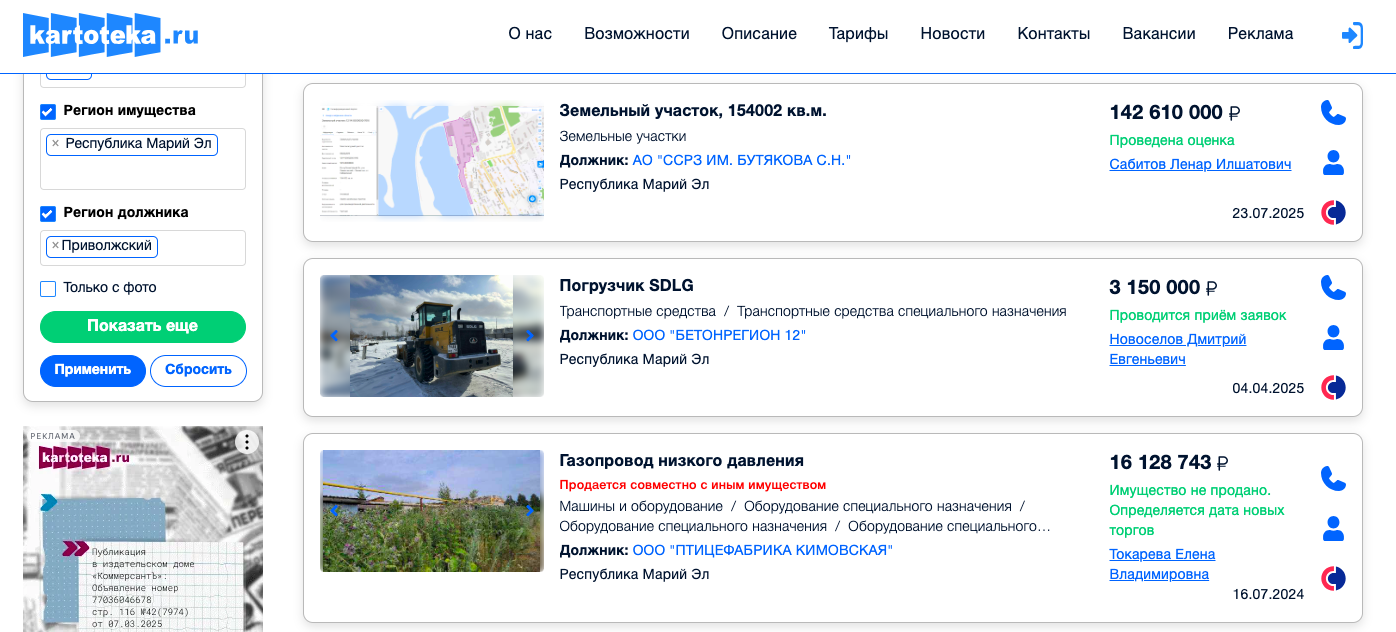Open debtor link ООО "БЕТОНРЕГИОН 12"
This screenshot has width=1396, height=632.
719,335
